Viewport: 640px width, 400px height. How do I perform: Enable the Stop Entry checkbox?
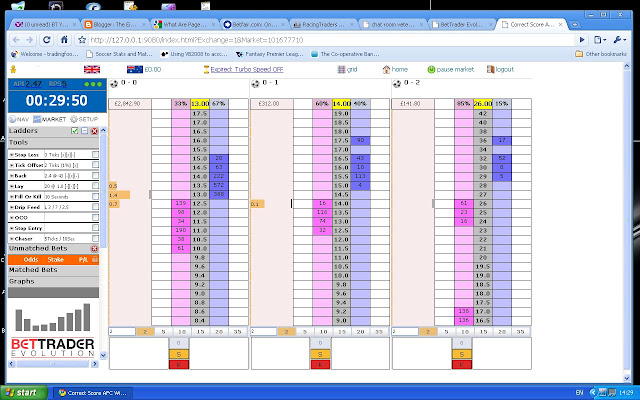click(95, 228)
